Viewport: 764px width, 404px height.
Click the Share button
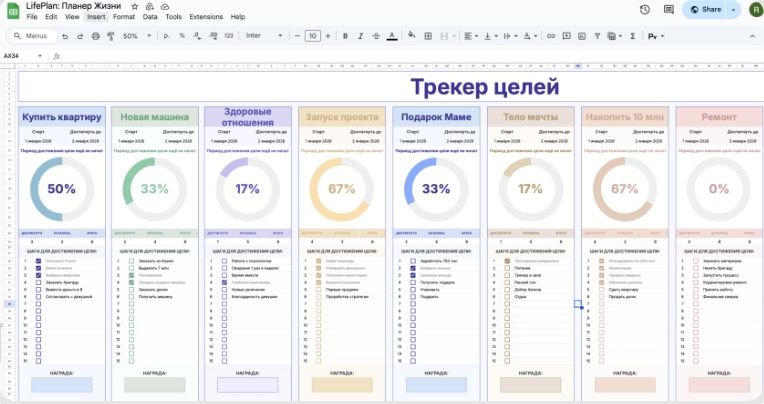point(706,10)
